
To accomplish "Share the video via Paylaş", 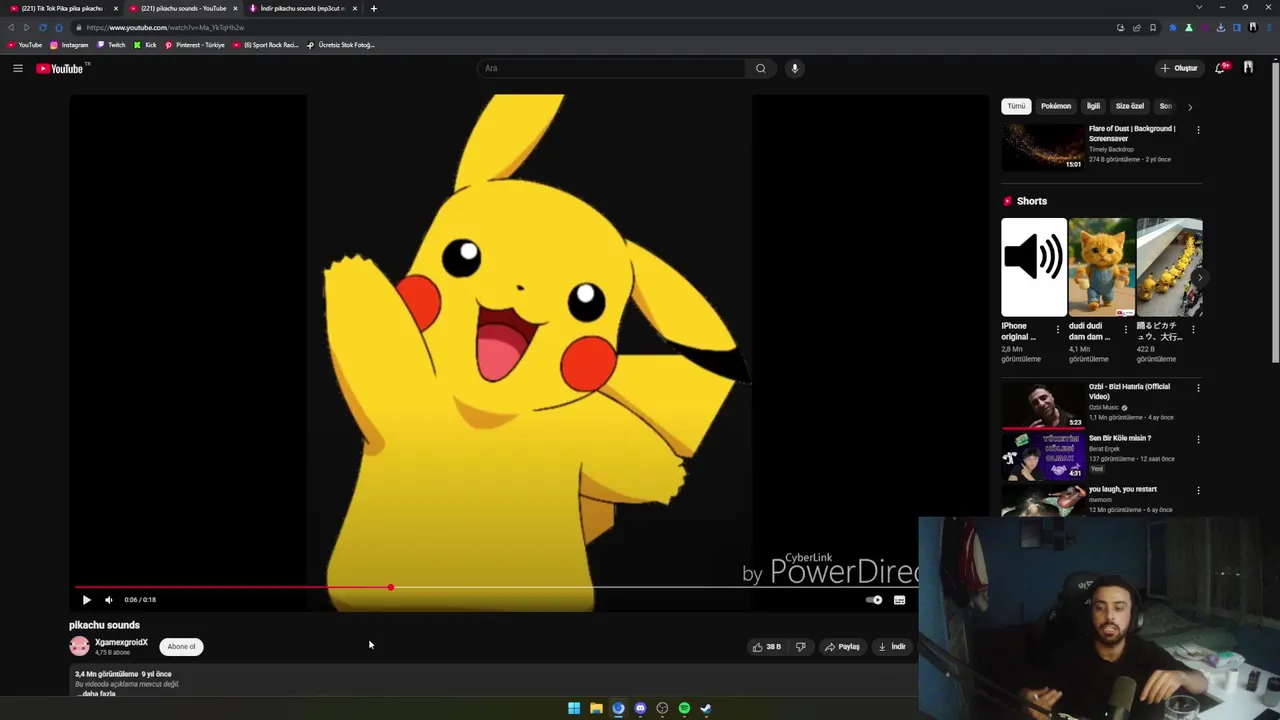I will click(843, 647).
